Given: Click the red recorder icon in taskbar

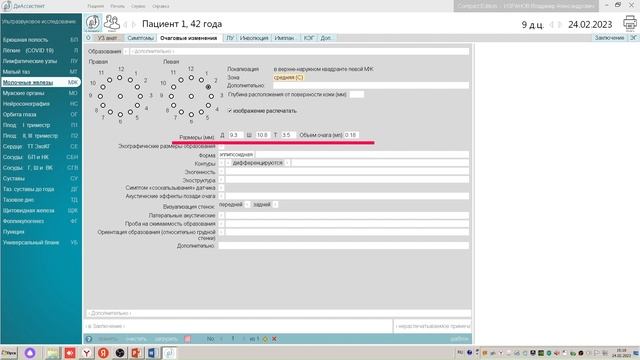Looking at the screenshot, I should (70, 353).
